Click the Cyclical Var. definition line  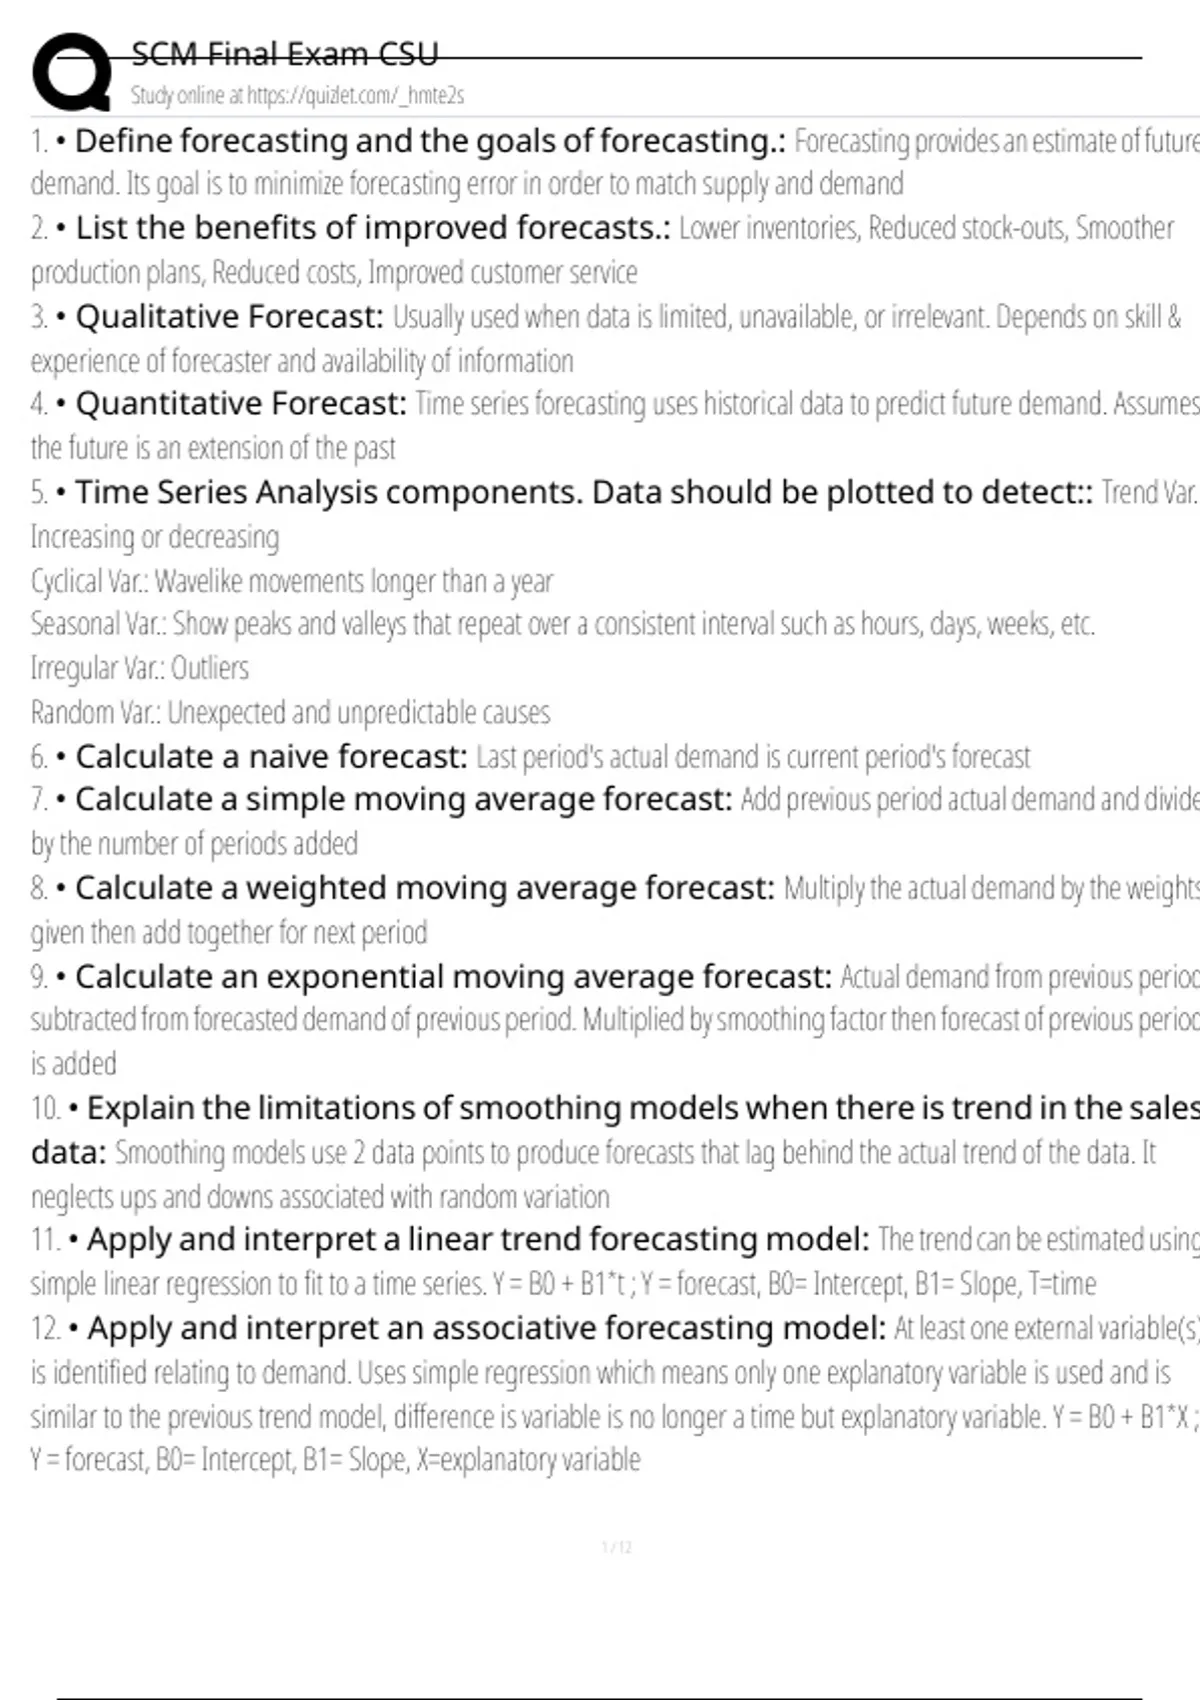(292, 581)
